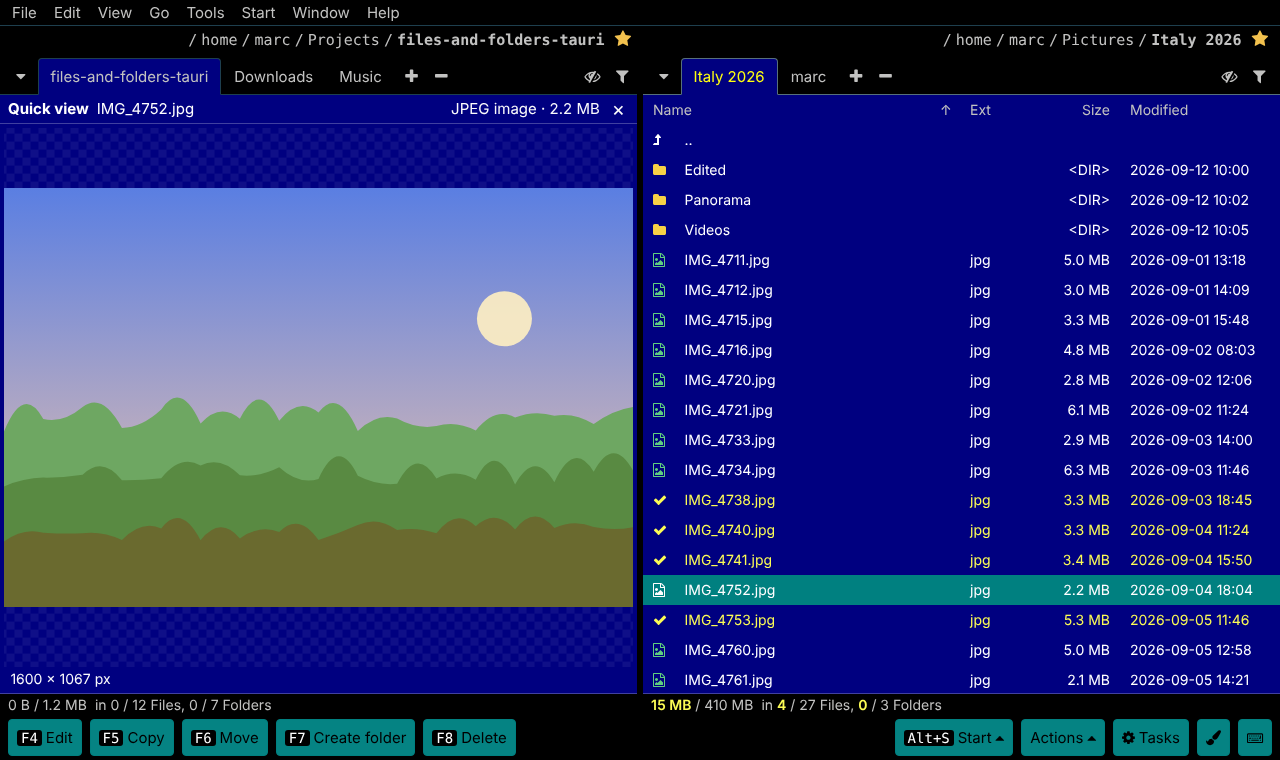The height and width of the screenshot is (760, 1280).
Task: Open filter in right pane
Action: [x=1259, y=76]
